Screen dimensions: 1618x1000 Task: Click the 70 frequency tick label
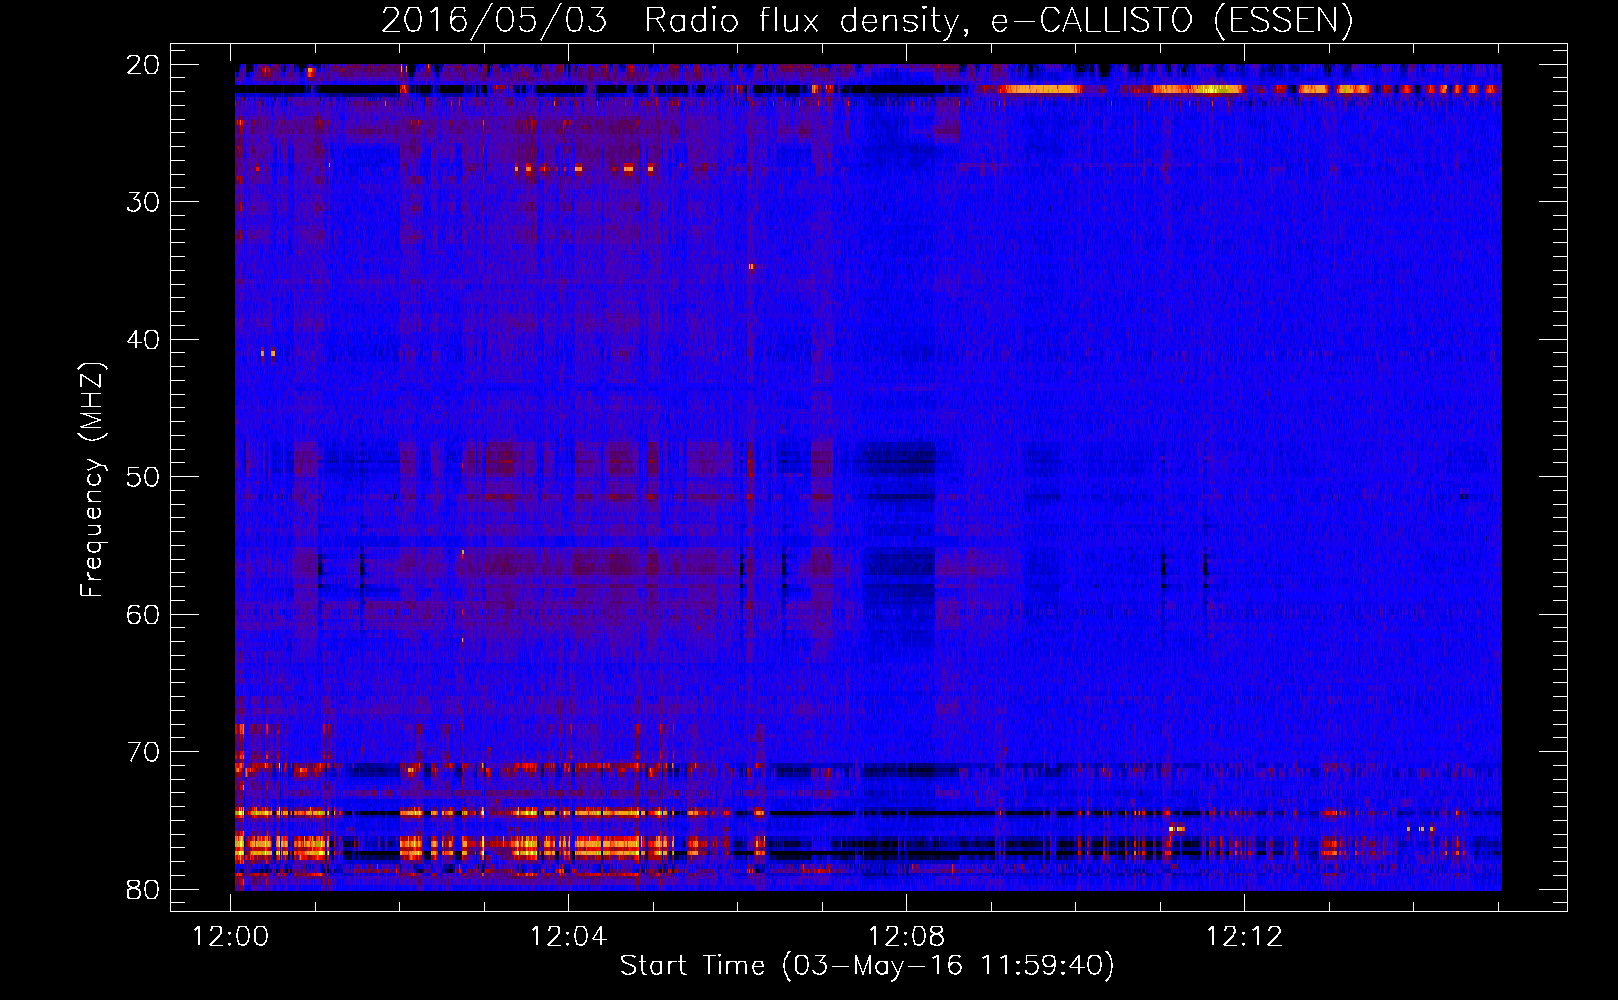144,752
